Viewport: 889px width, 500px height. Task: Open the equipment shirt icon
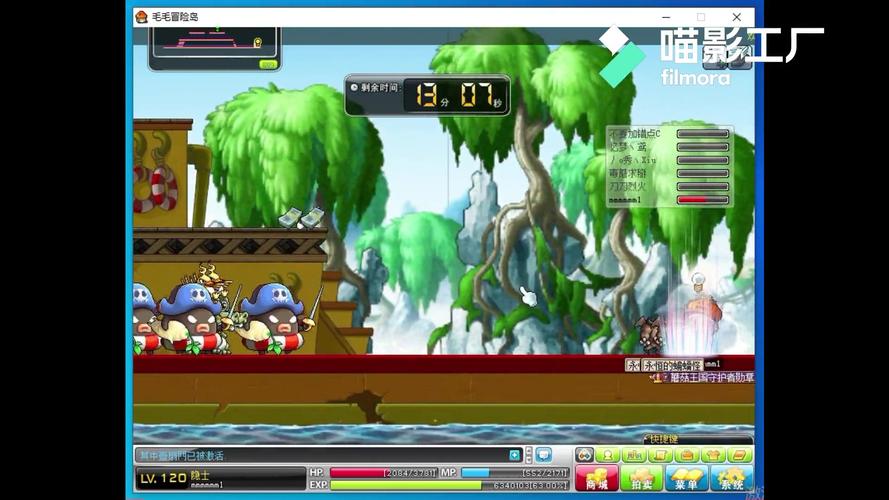click(x=713, y=455)
